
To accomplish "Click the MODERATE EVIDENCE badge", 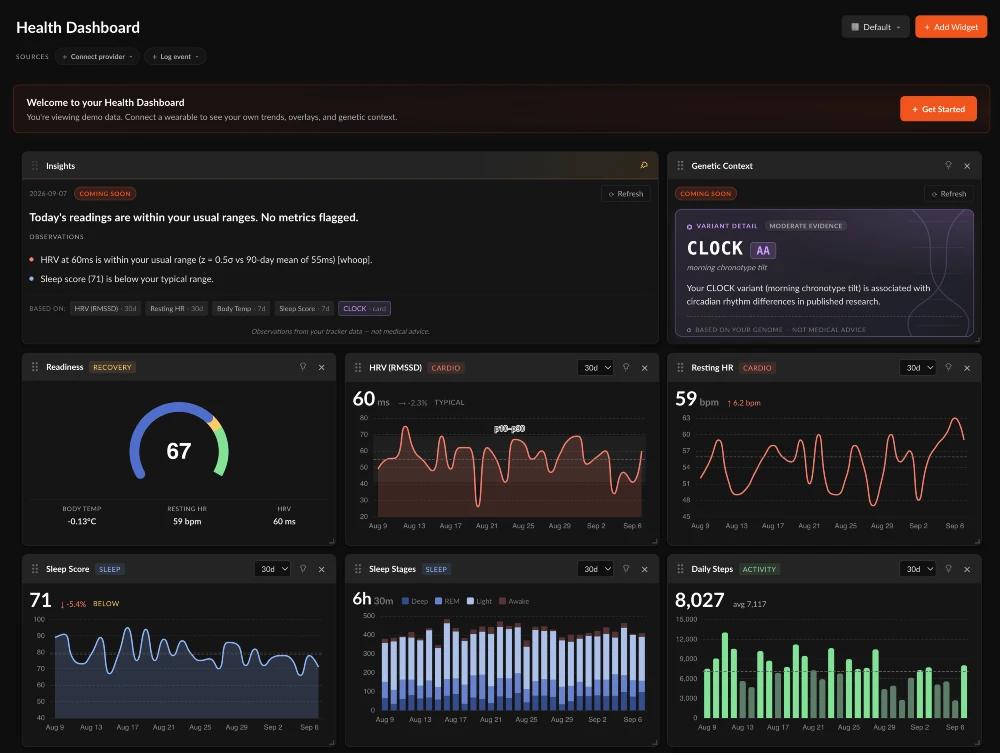I will click(805, 226).
